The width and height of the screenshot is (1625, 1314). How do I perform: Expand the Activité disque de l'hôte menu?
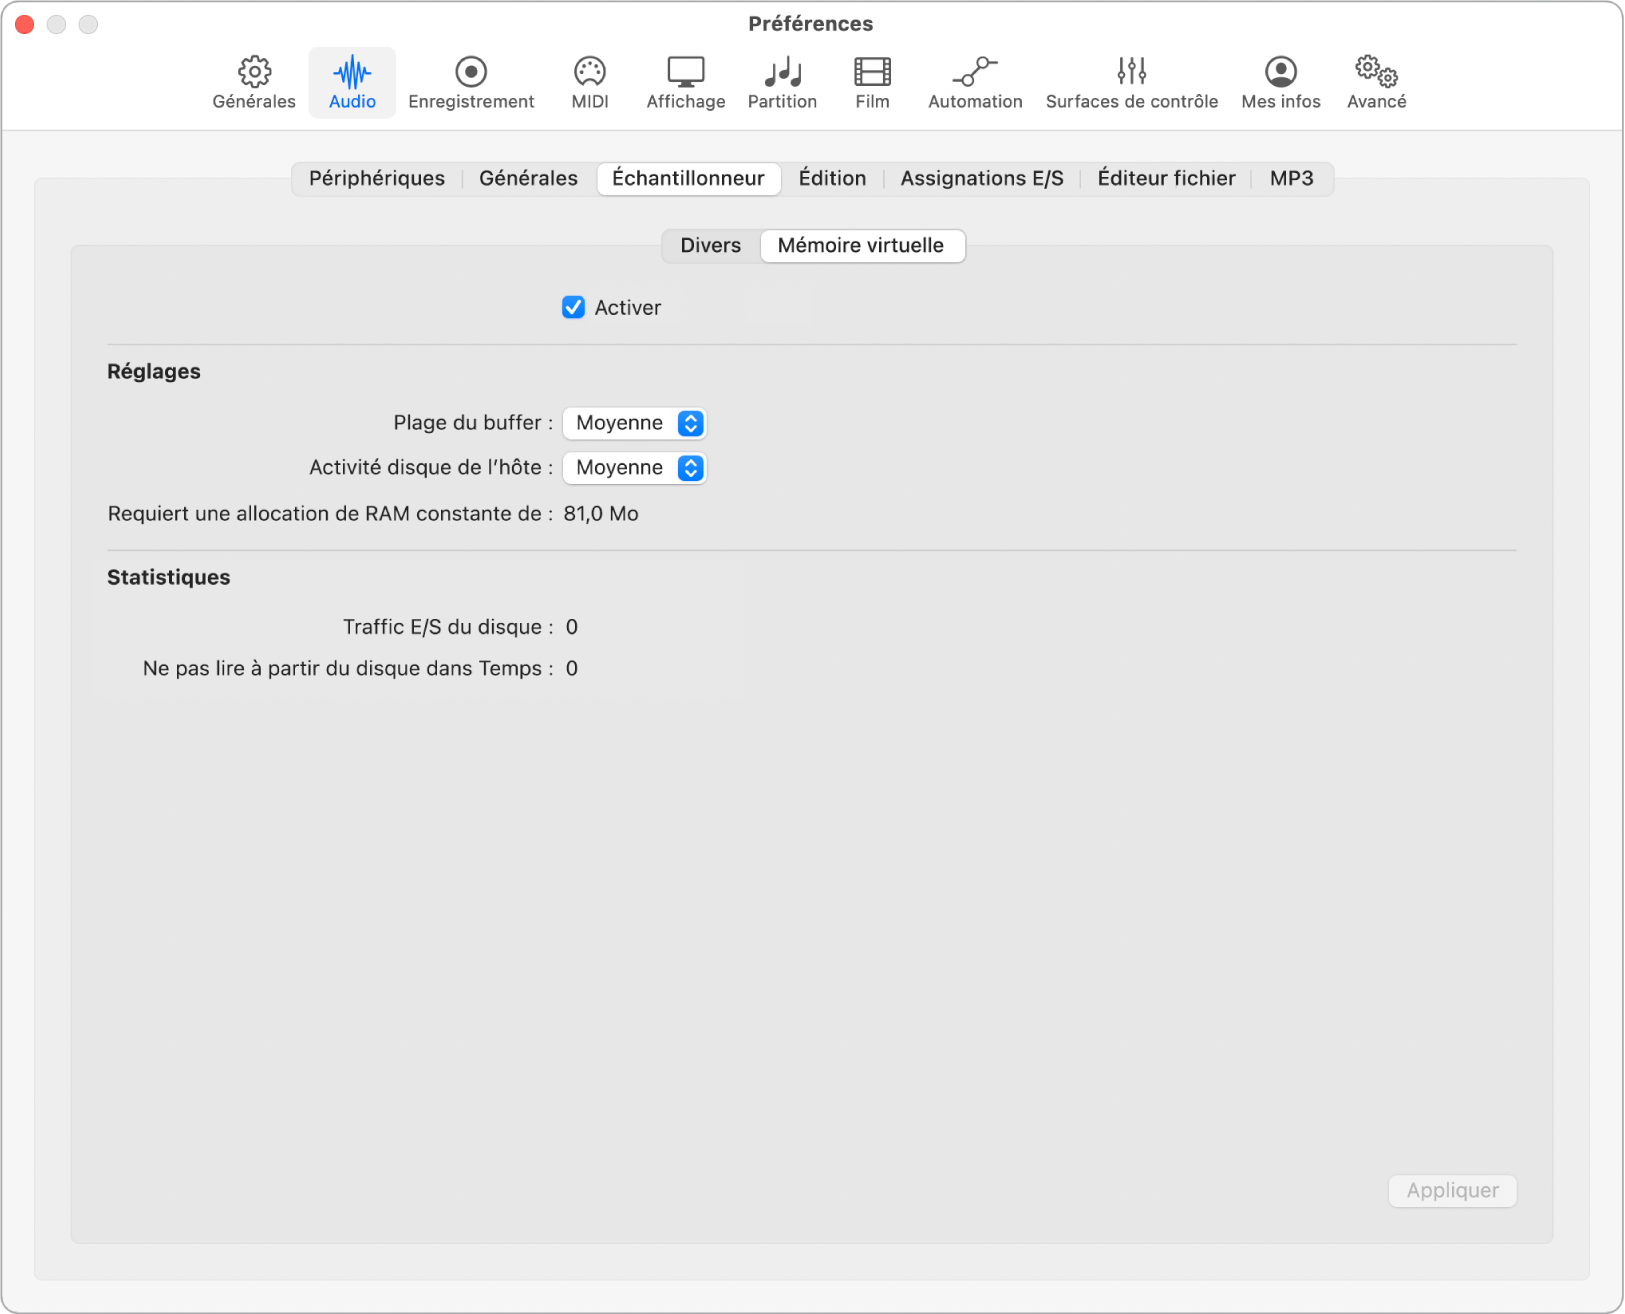pos(634,468)
